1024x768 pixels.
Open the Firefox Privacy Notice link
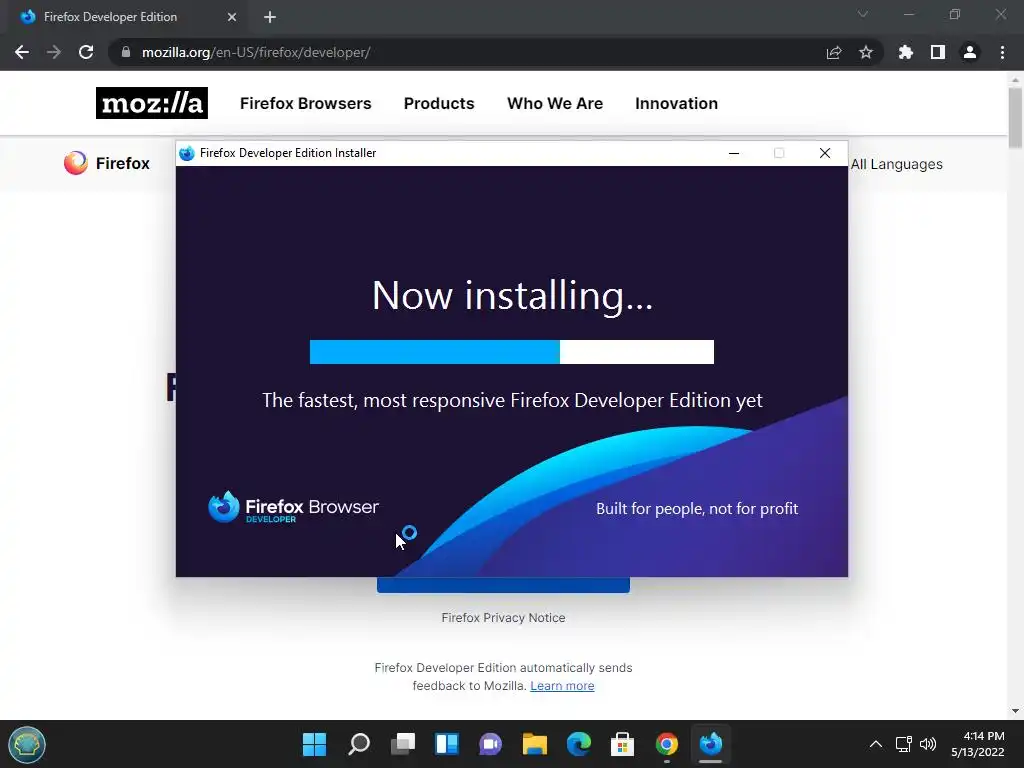(503, 618)
